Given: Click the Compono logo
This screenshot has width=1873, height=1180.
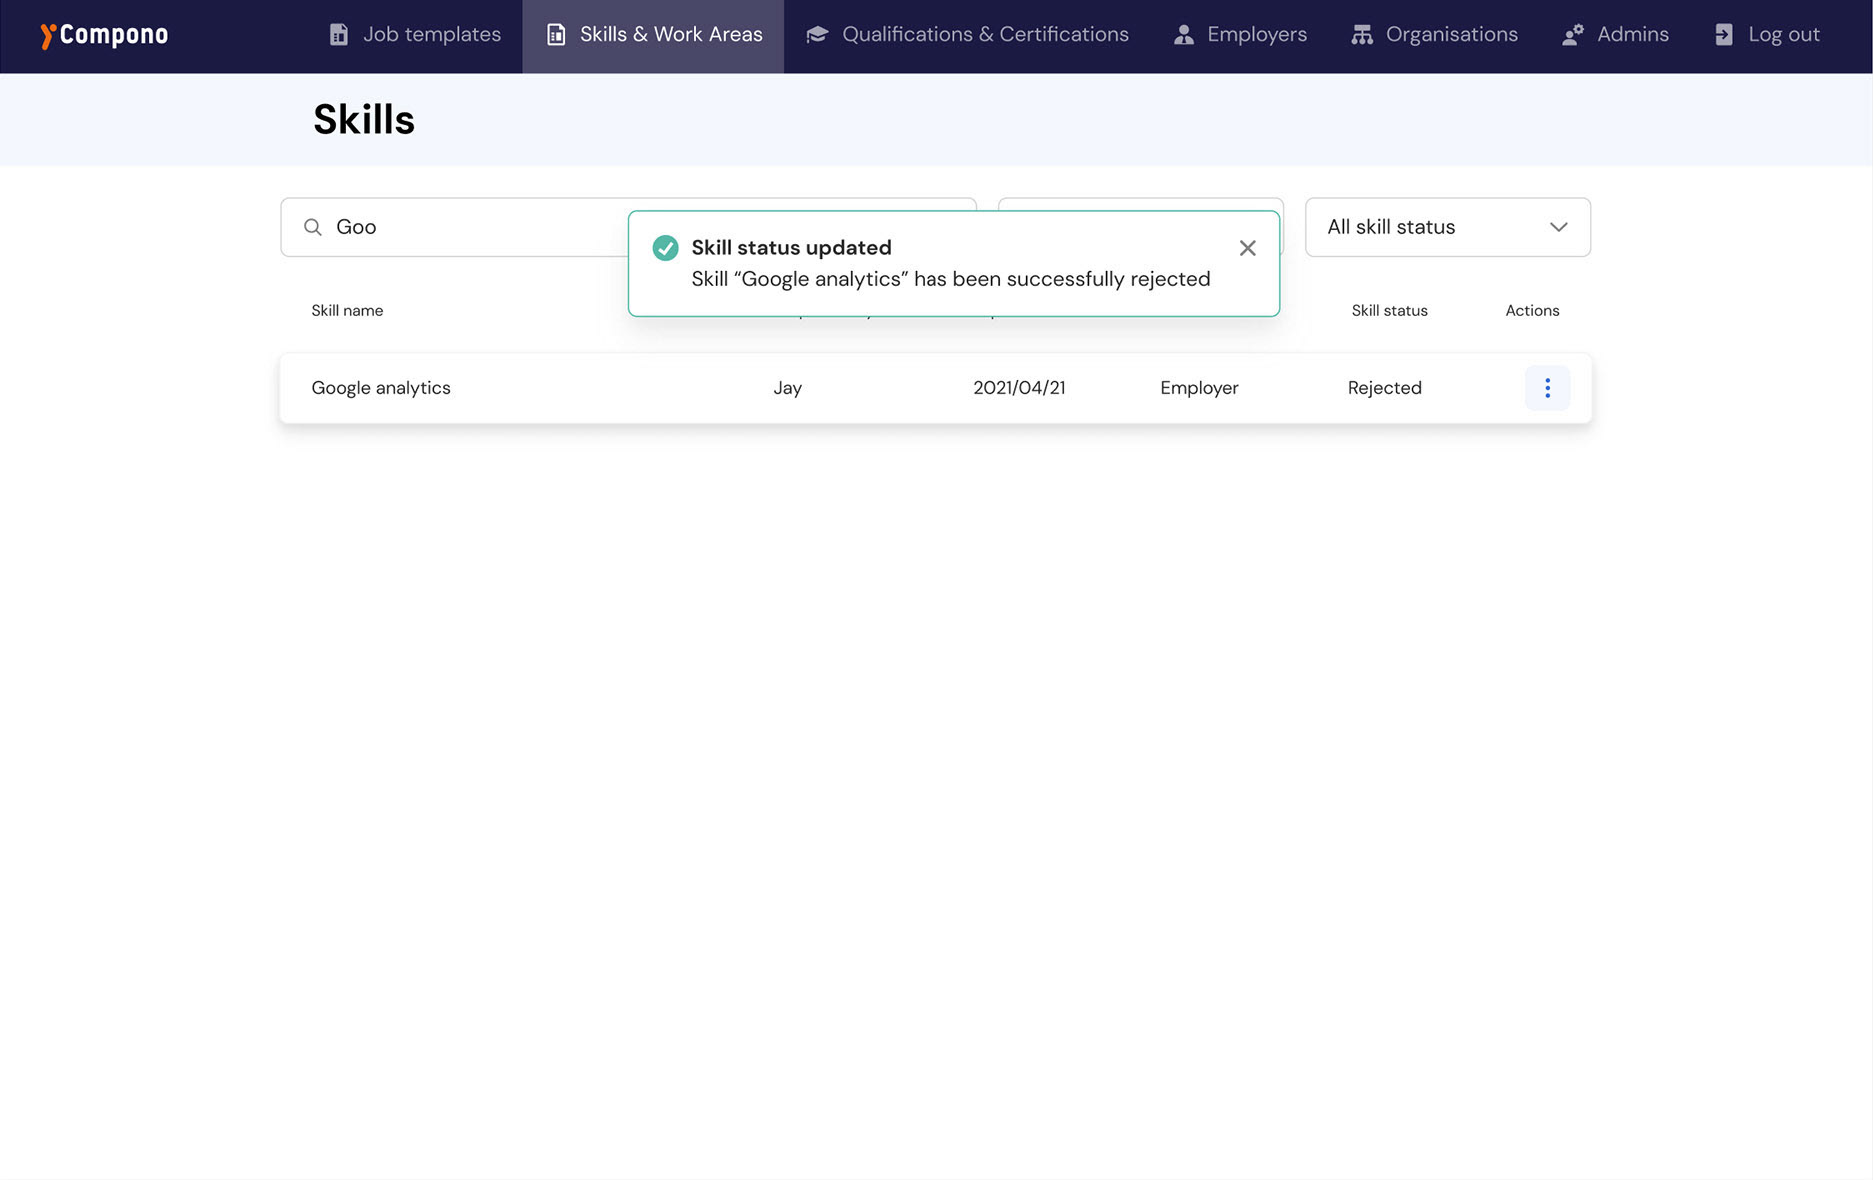Looking at the screenshot, I should click(104, 35).
